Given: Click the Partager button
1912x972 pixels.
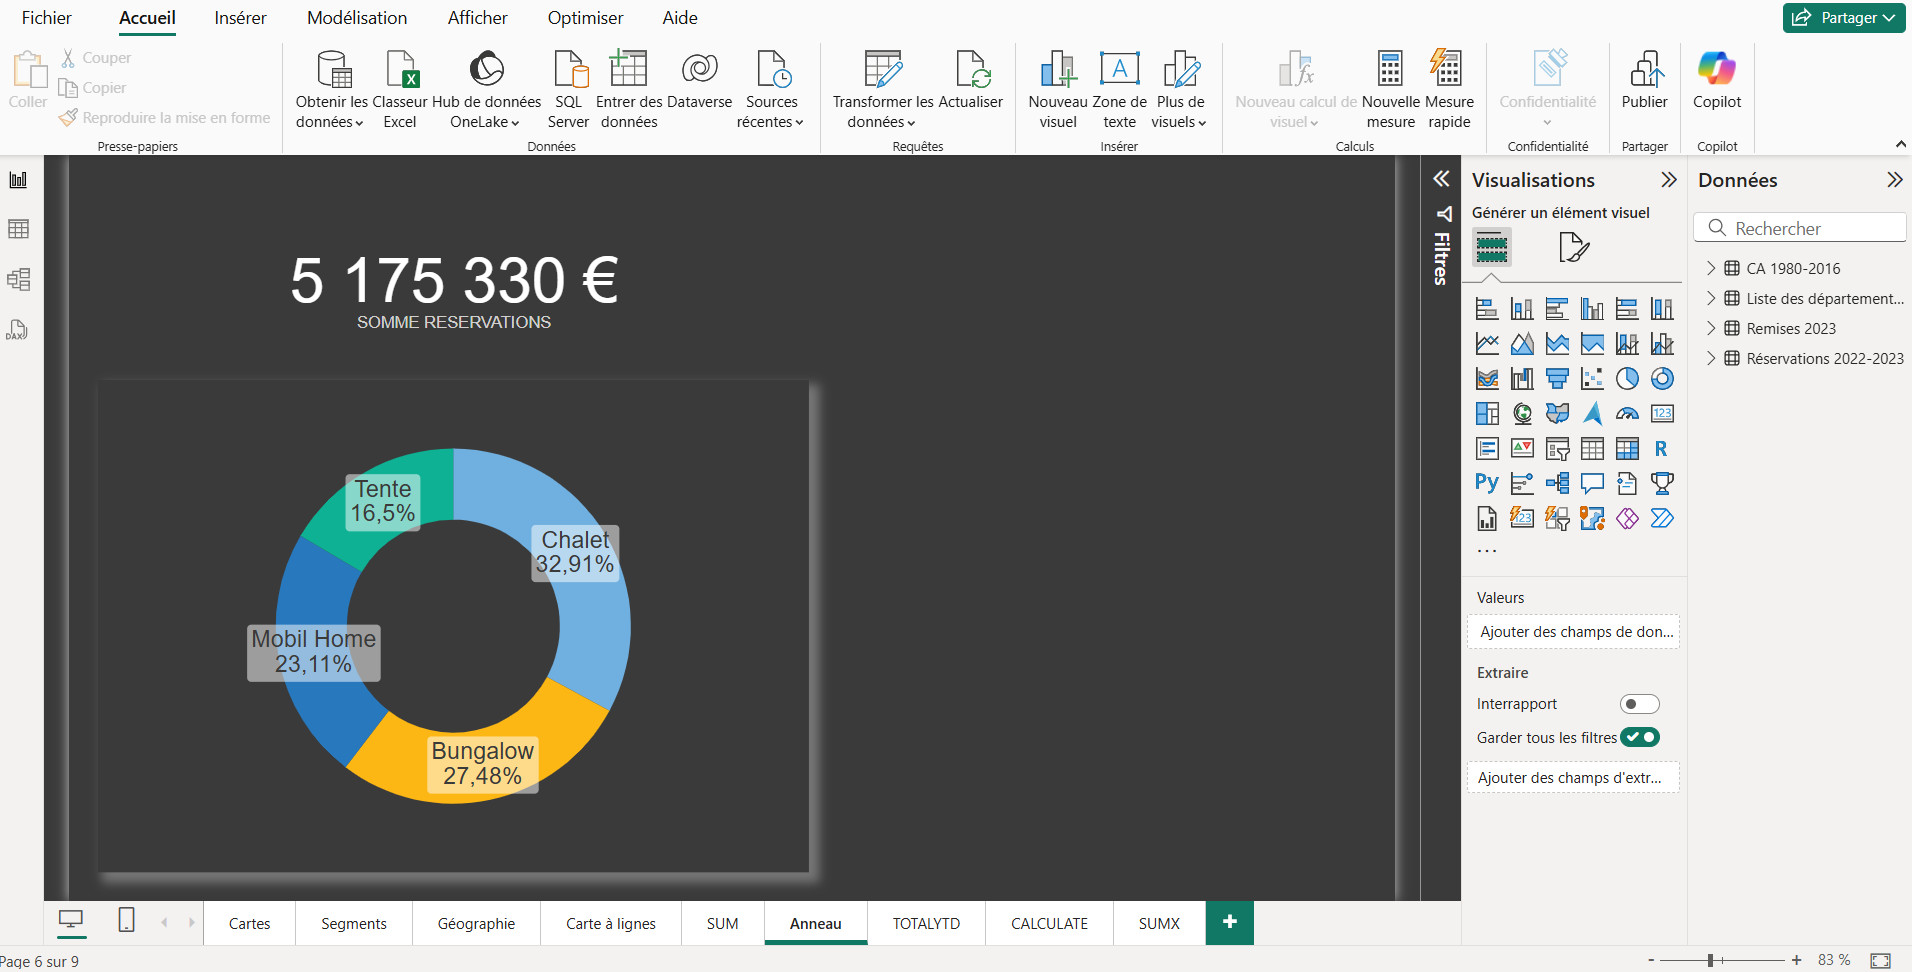Looking at the screenshot, I should click(x=1844, y=18).
